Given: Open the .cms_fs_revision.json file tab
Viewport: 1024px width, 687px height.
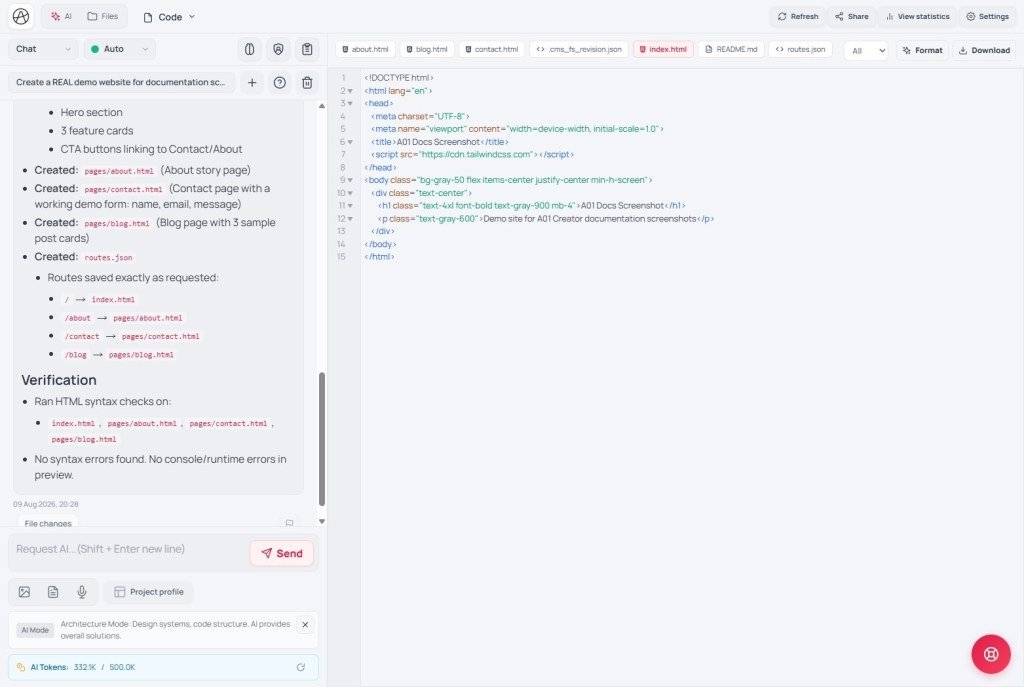Looking at the screenshot, I should [579, 49].
